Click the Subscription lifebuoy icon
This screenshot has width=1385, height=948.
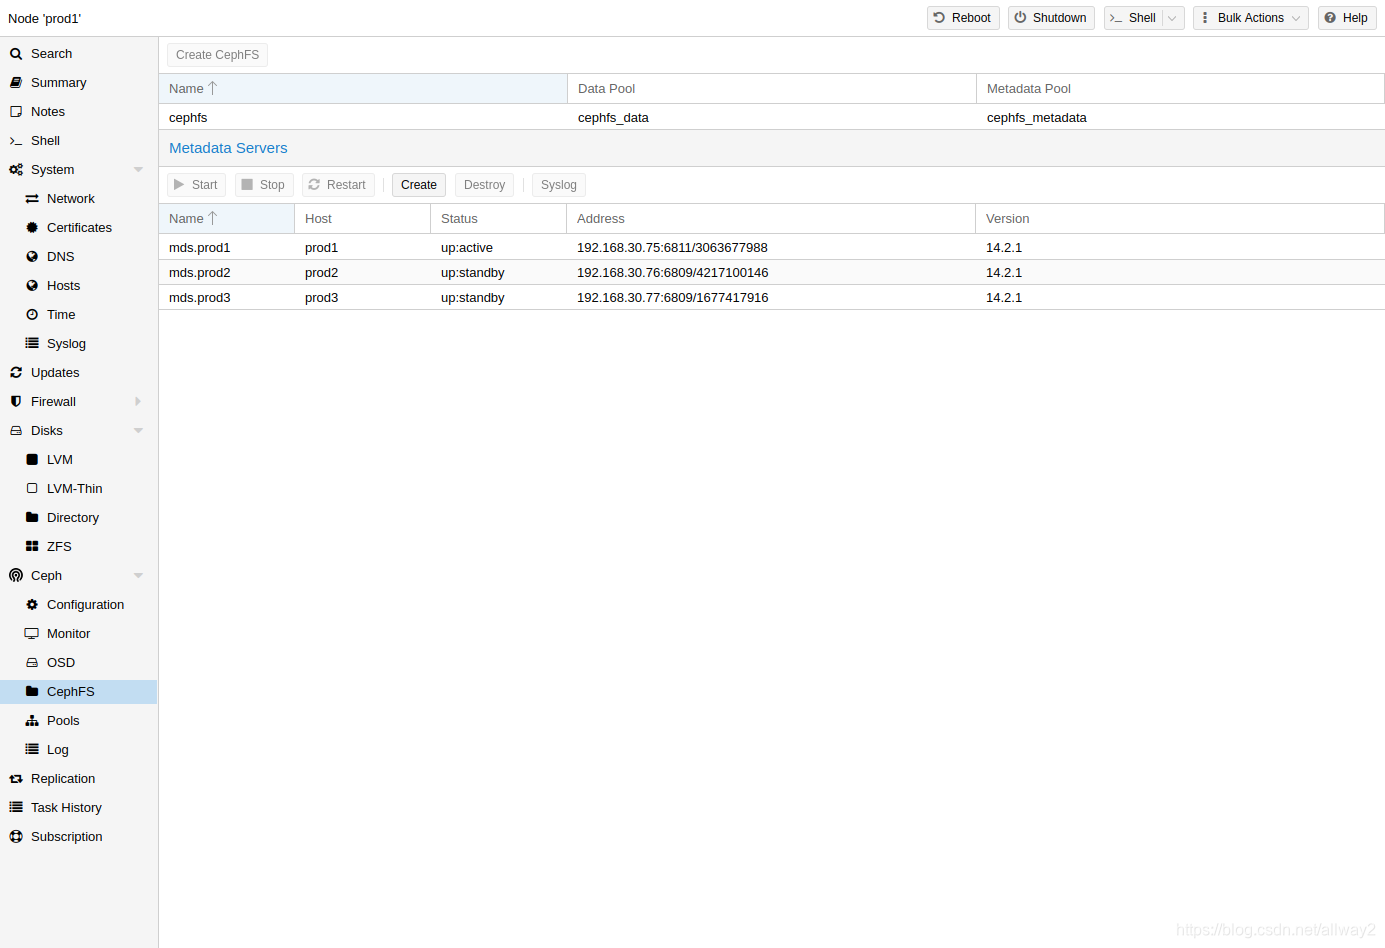16,837
